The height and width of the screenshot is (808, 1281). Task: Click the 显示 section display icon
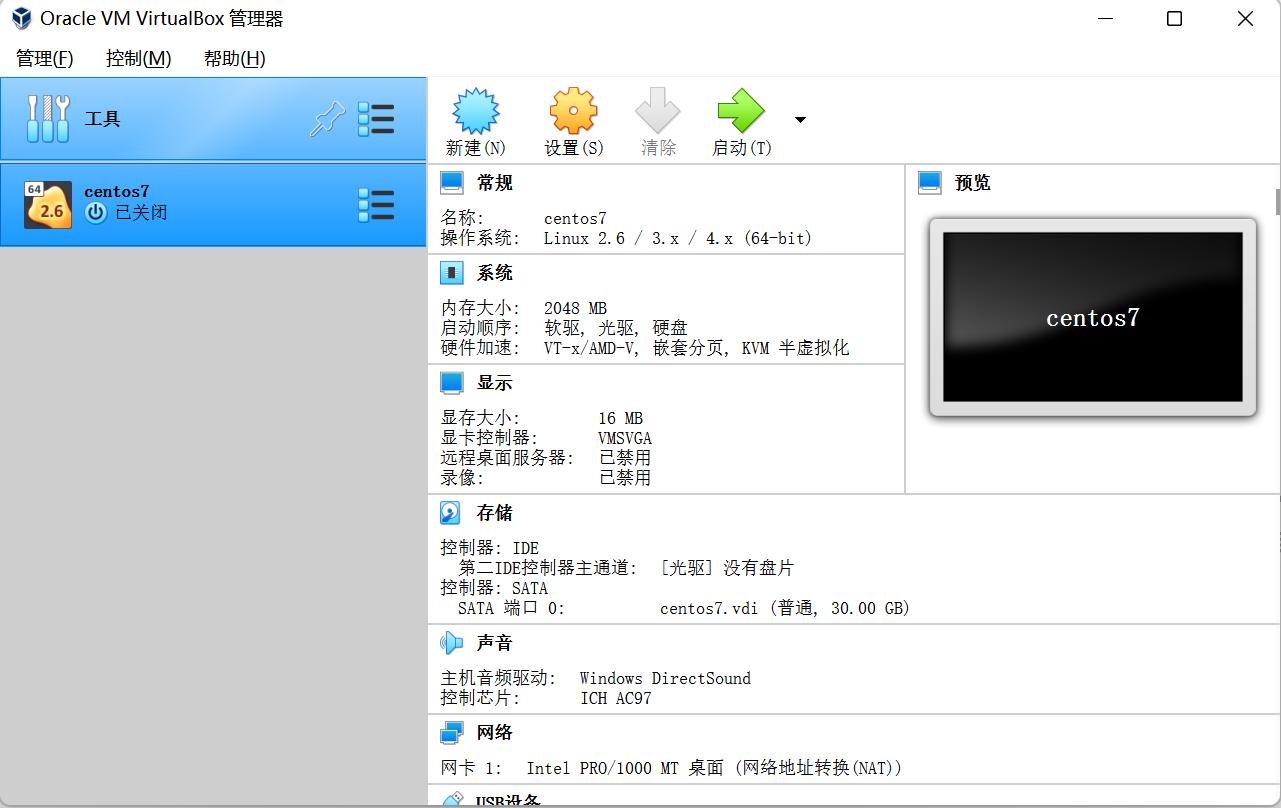click(x=452, y=383)
